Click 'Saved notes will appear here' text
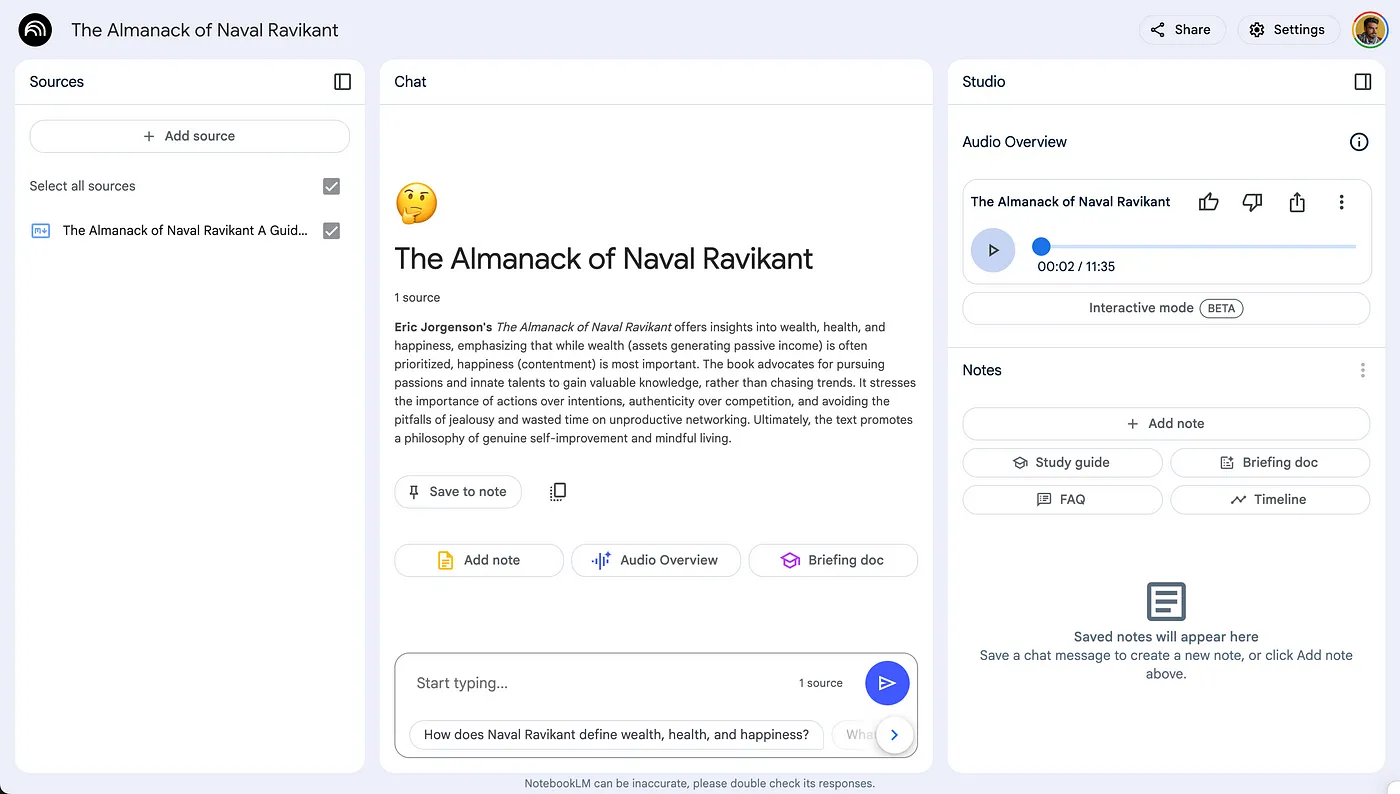This screenshot has height=794, width=1400. pos(1166,637)
